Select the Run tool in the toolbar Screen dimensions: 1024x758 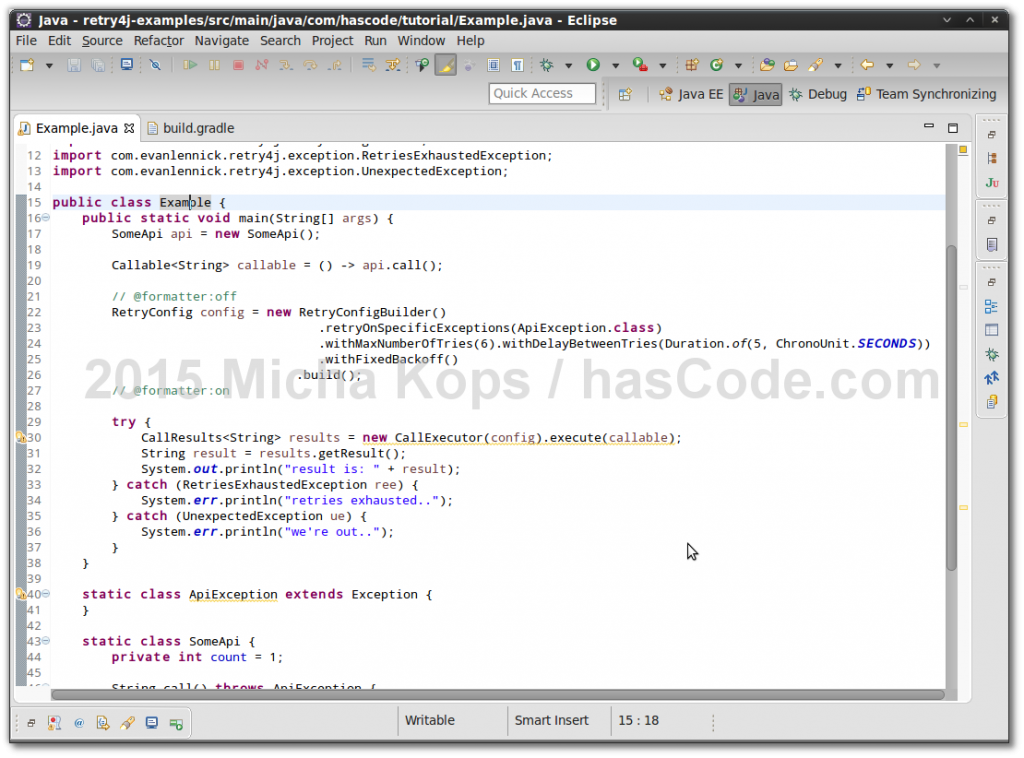pyautogui.click(x=594, y=64)
